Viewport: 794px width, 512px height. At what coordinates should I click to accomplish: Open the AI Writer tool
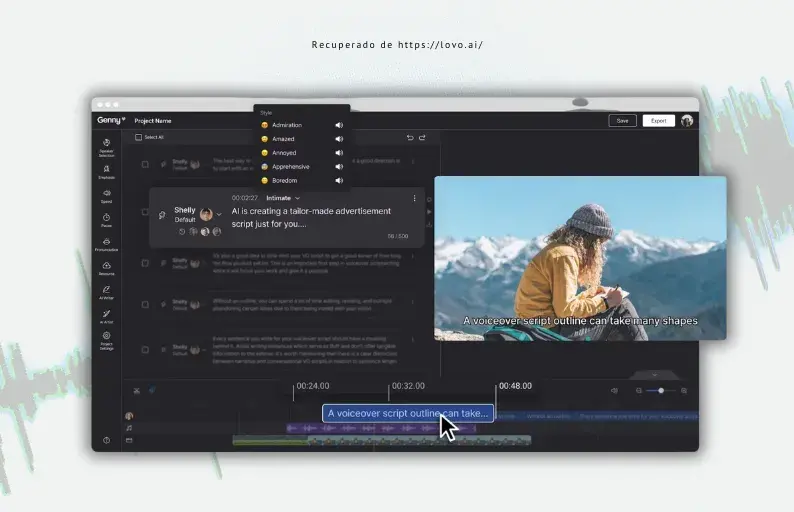[106, 291]
